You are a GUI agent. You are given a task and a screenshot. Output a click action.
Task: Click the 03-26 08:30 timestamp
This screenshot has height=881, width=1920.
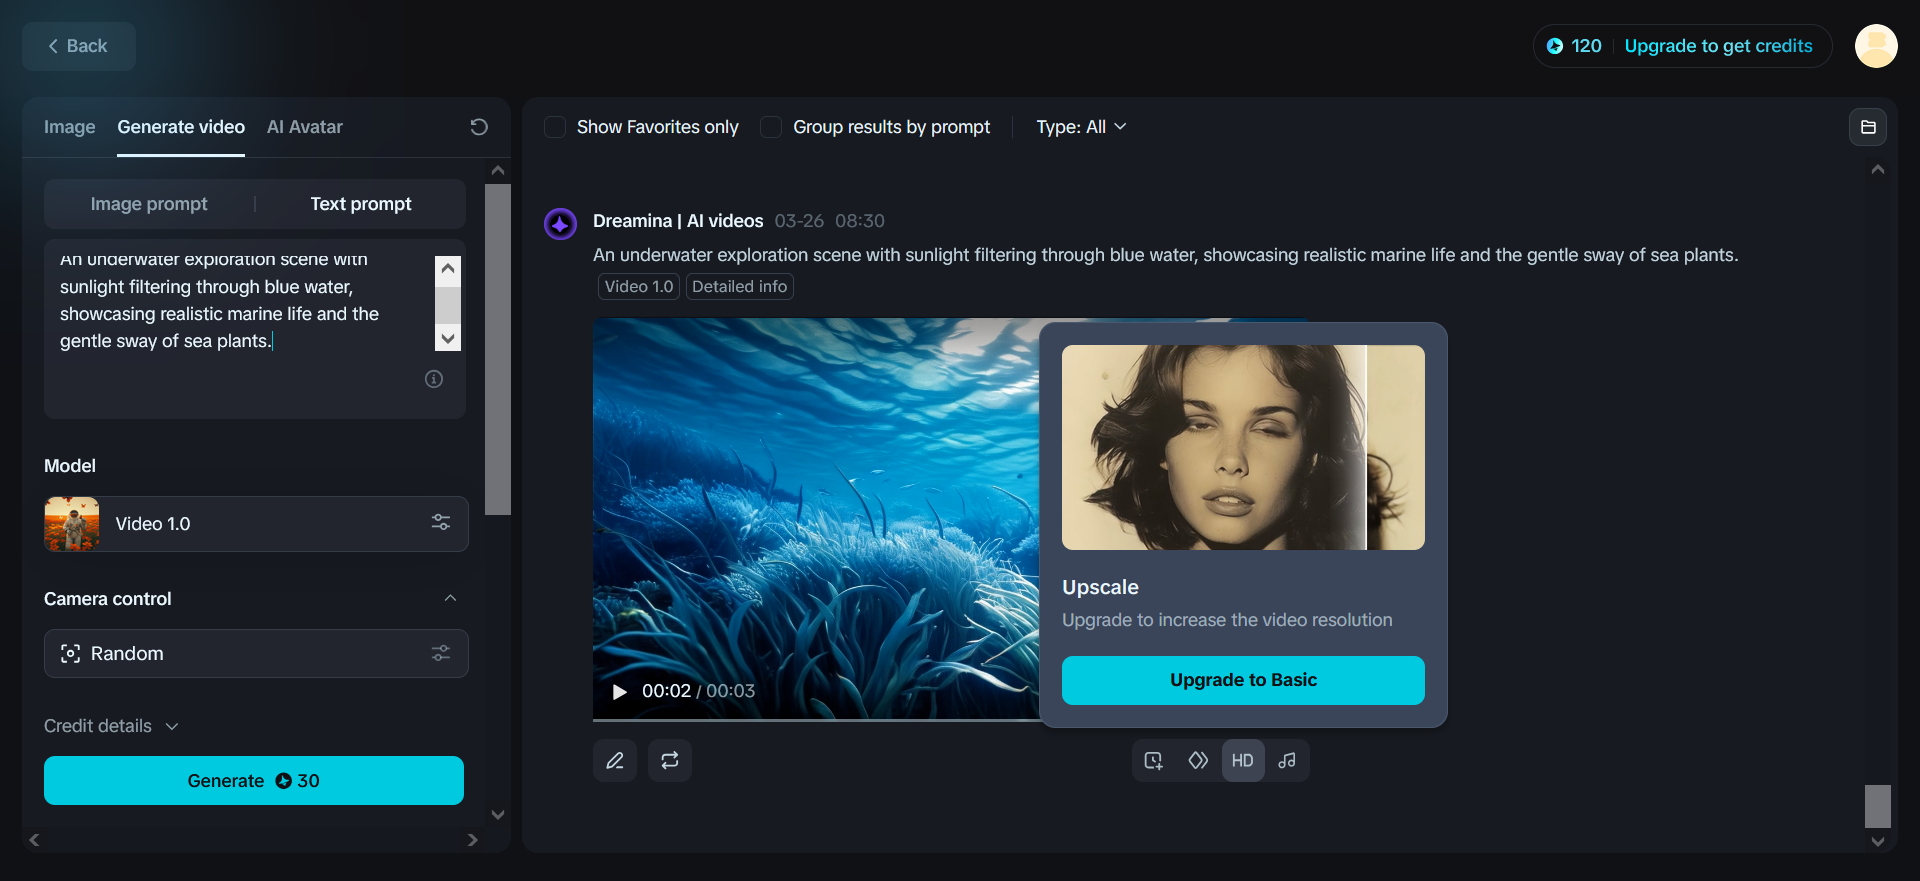click(830, 221)
